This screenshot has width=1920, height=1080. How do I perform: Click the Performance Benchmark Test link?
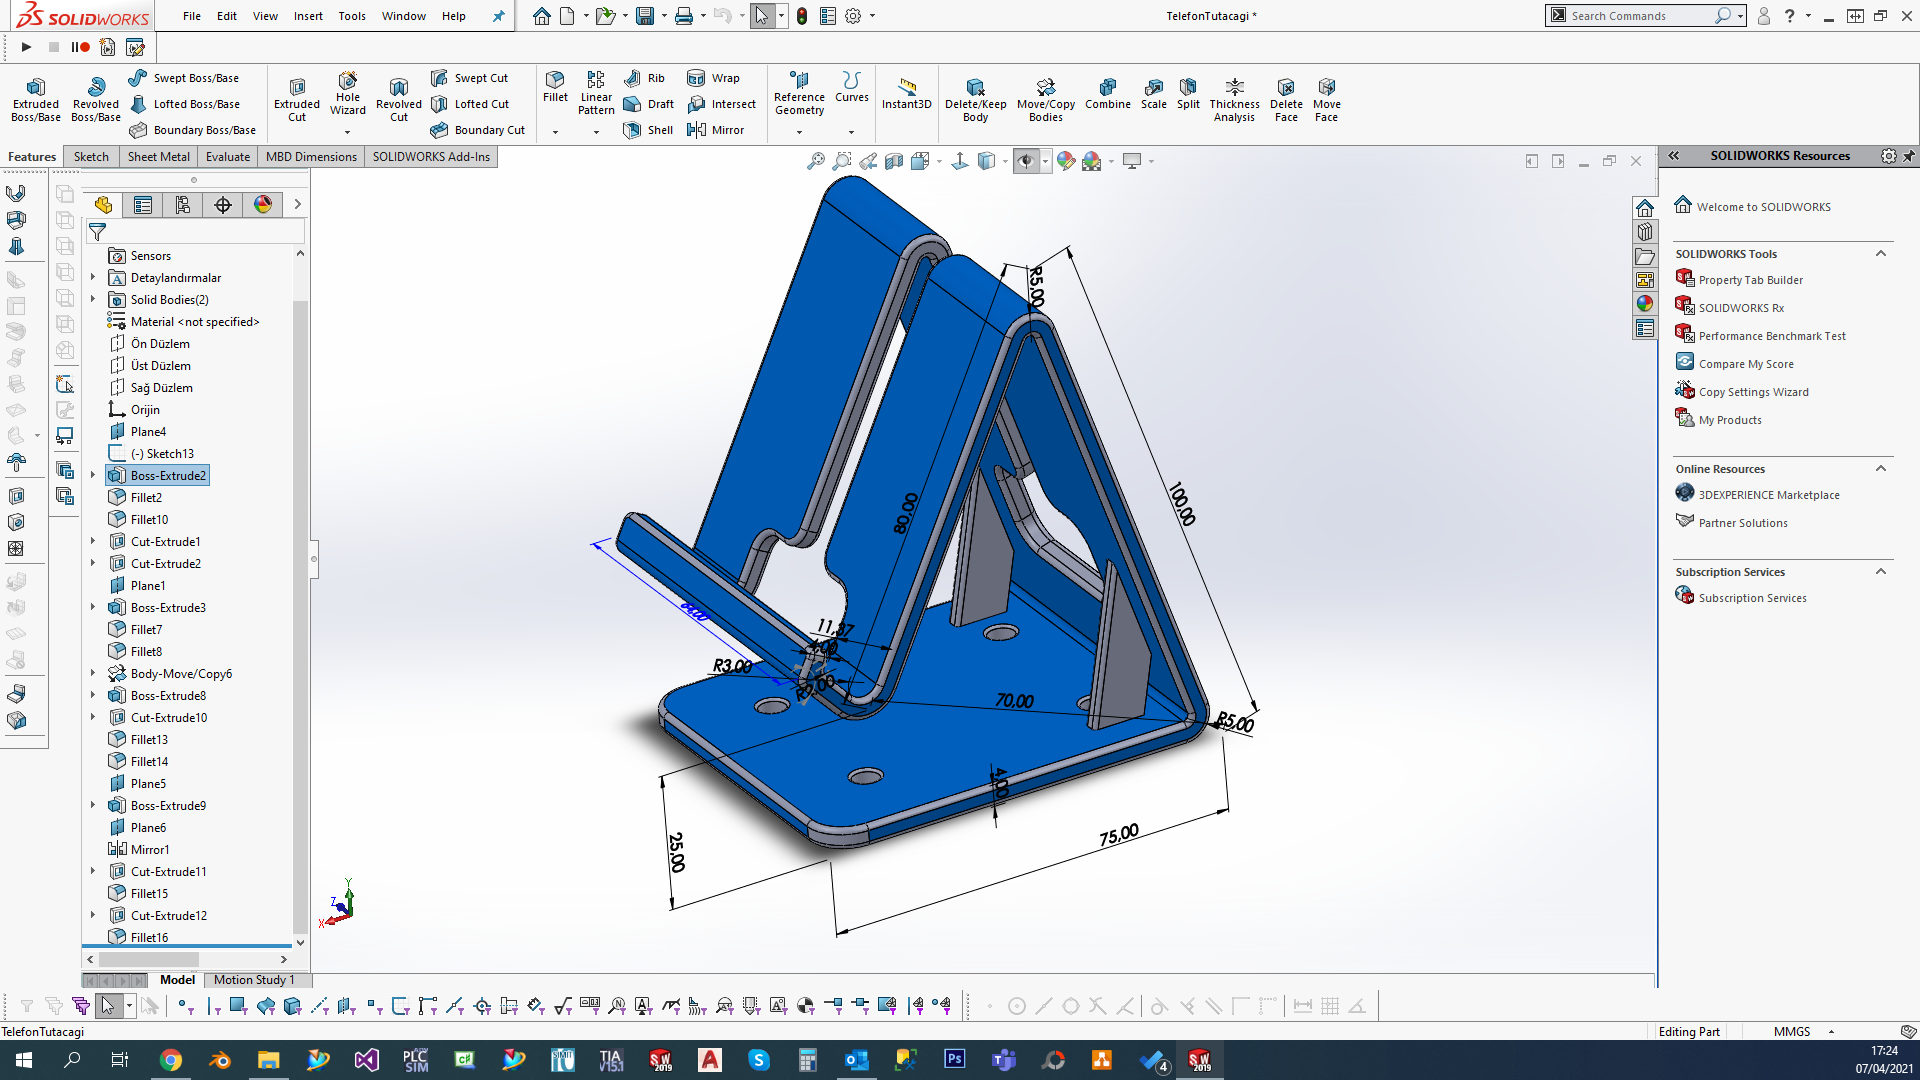click(x=1771, y=336)
